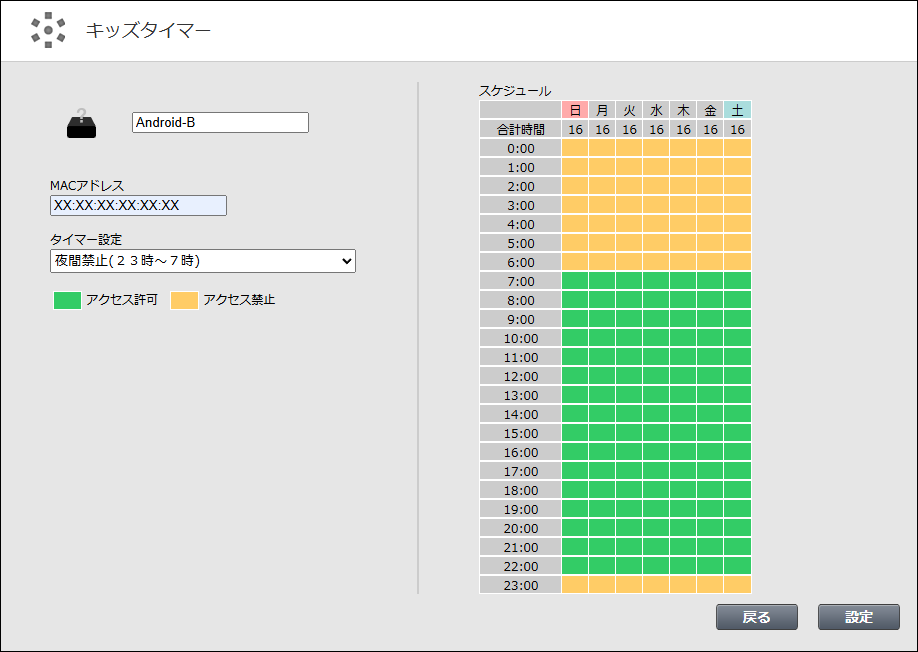Toggle the Wednesday 12:00 schedule cell
Image resolution: width=918 pixels, height=652 pixels.
click(x=656, y=376)
